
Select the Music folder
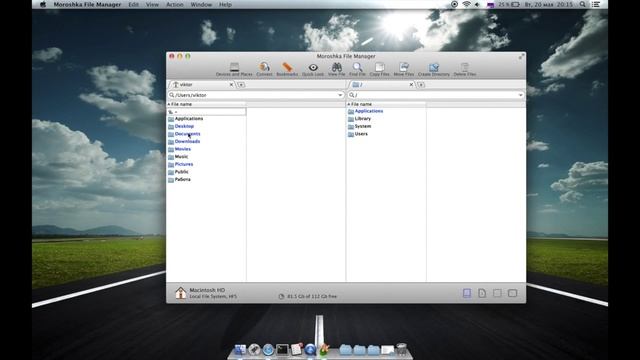point(207,157)
